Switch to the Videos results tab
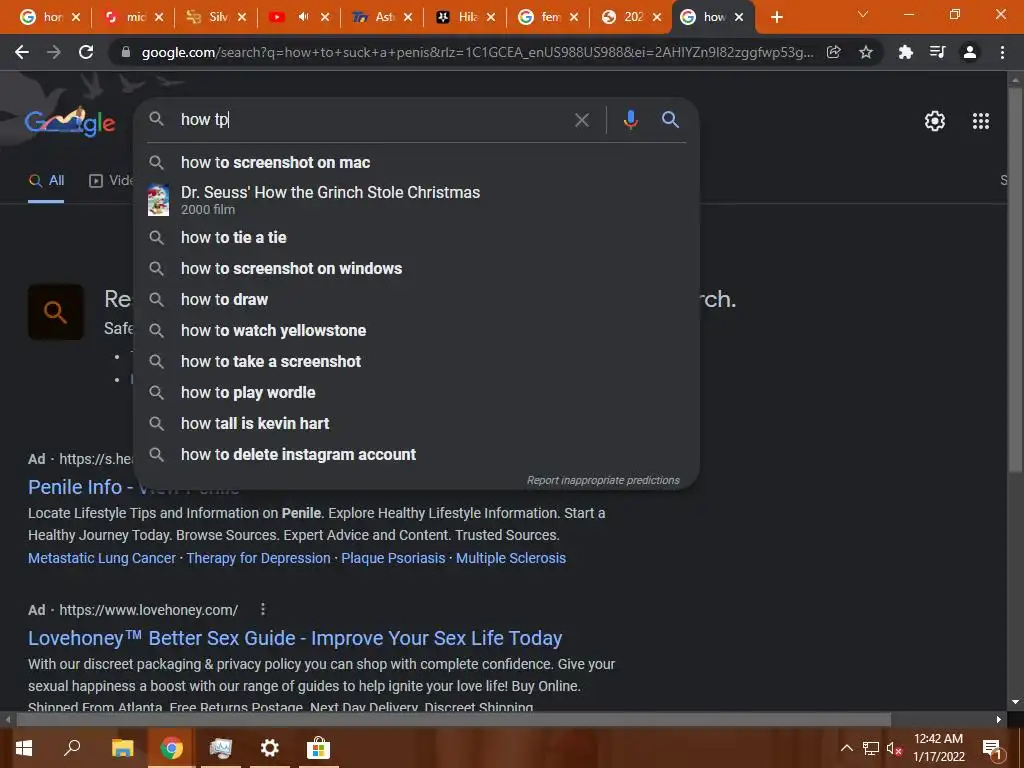The height and width of the screenshot is (768, 1024). point(111,181)
